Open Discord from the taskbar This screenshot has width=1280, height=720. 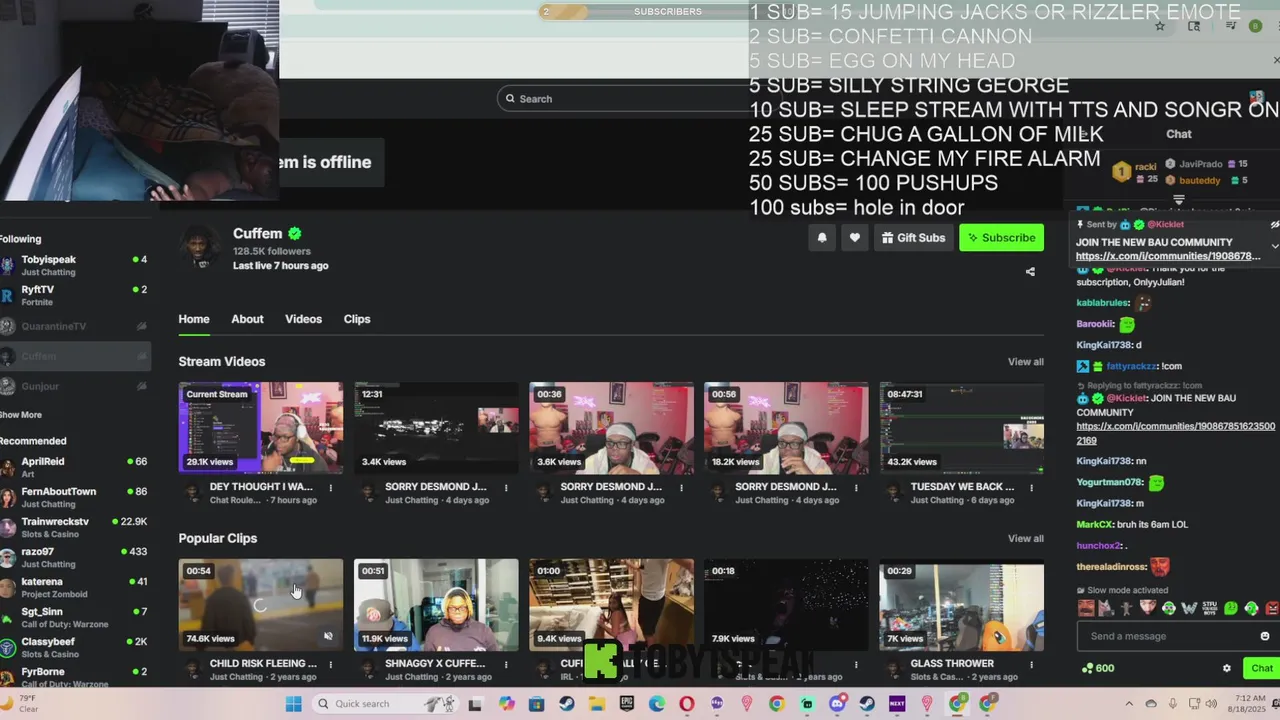(x=837, y=704)
